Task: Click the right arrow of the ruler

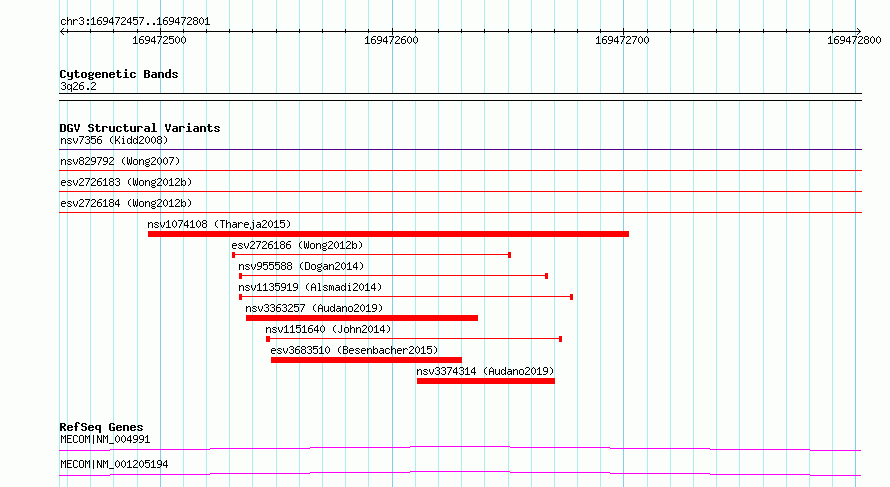Action: (858, 31)
